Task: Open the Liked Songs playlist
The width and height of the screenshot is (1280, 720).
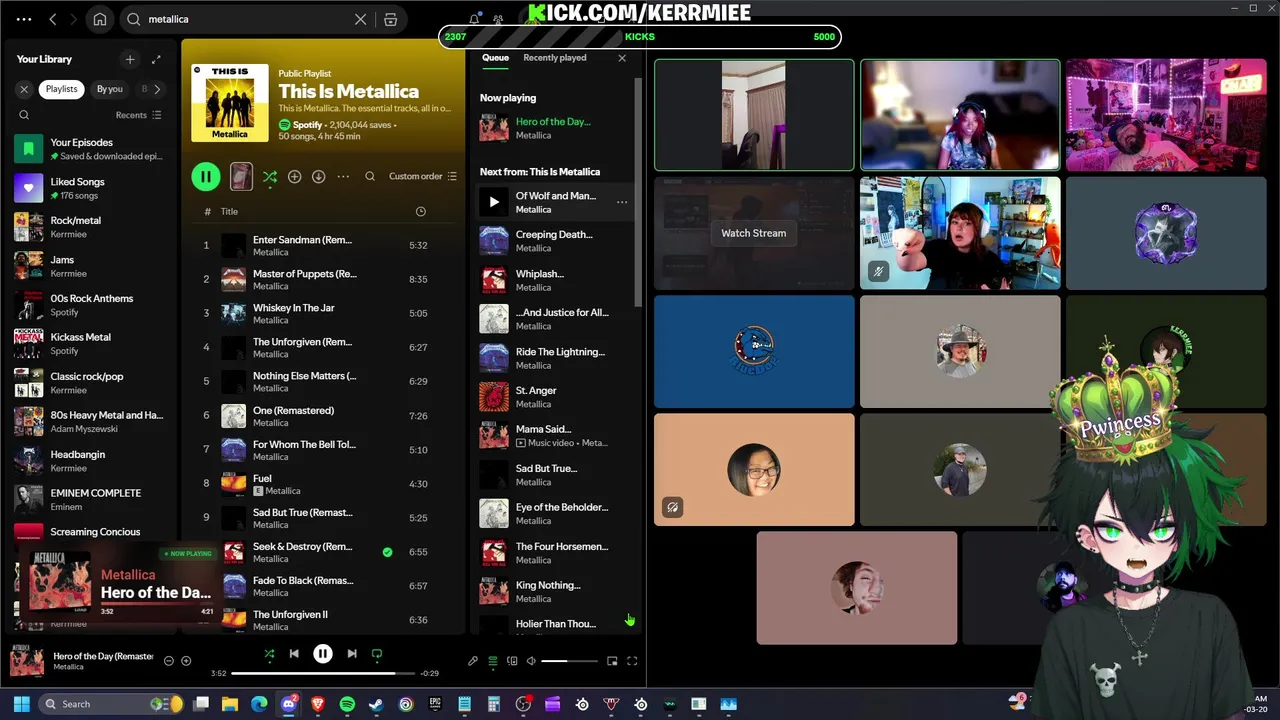Action: 92,187
